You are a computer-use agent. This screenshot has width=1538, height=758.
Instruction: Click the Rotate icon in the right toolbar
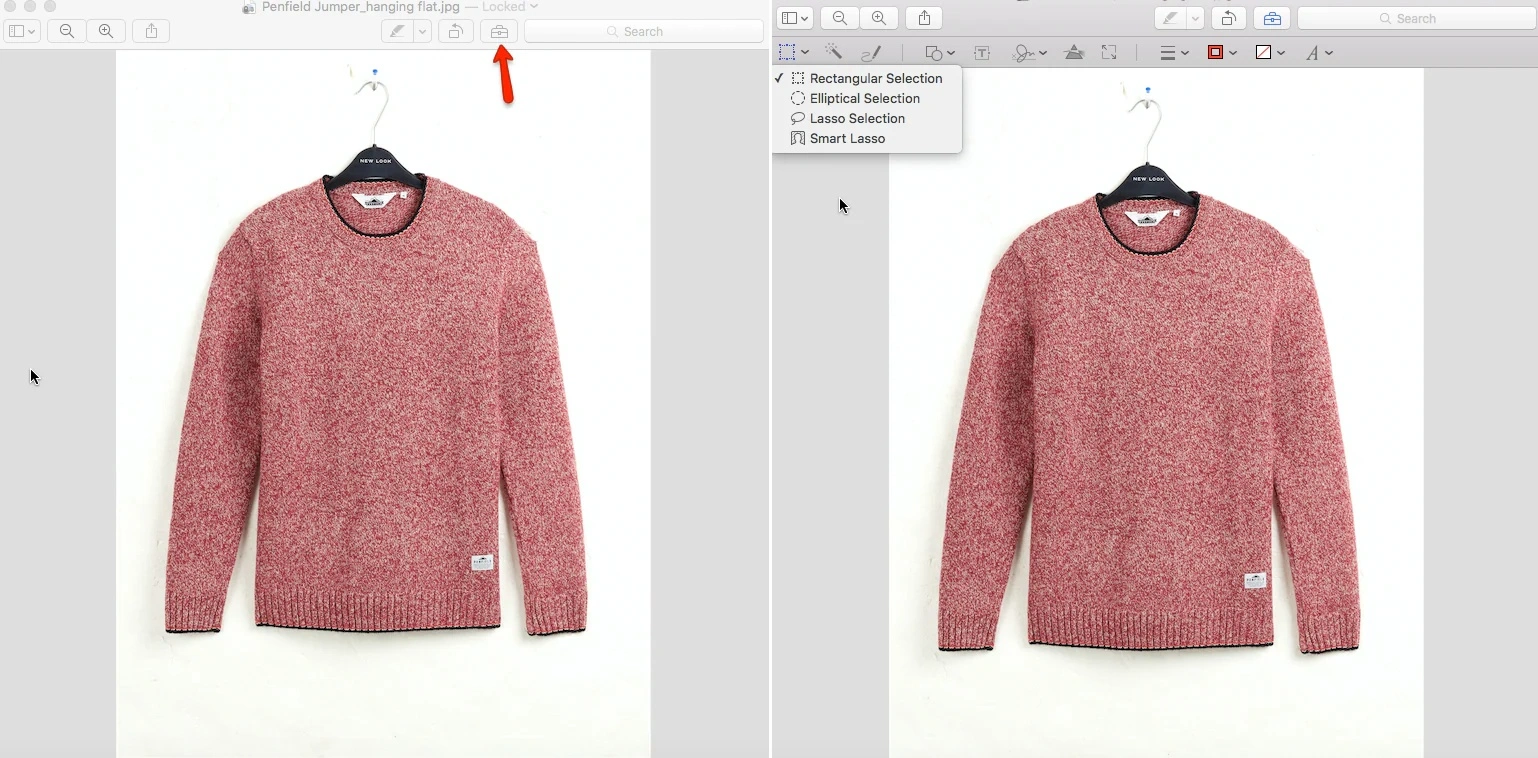[1229, 18]
